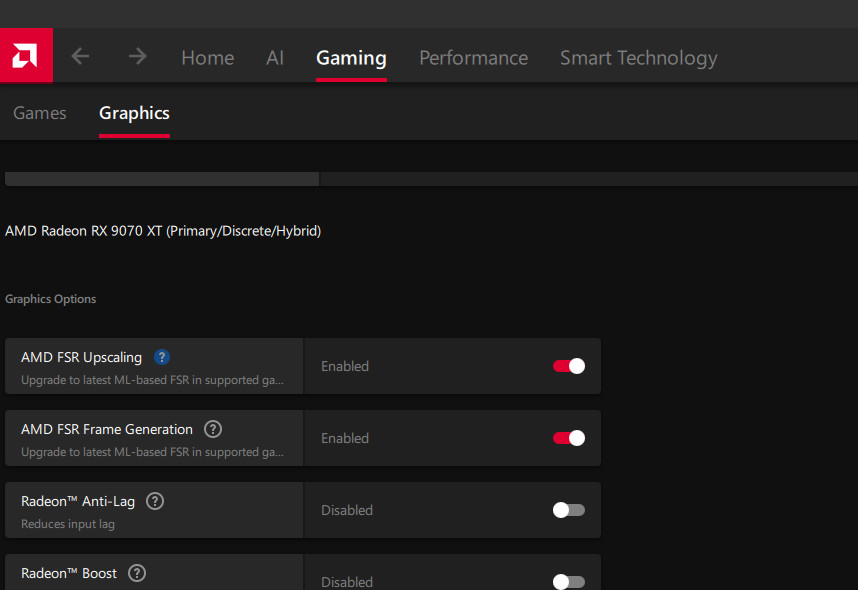Enable the Radeon Anti-Lag toggle
858x590 pixels.
point(568,510)
